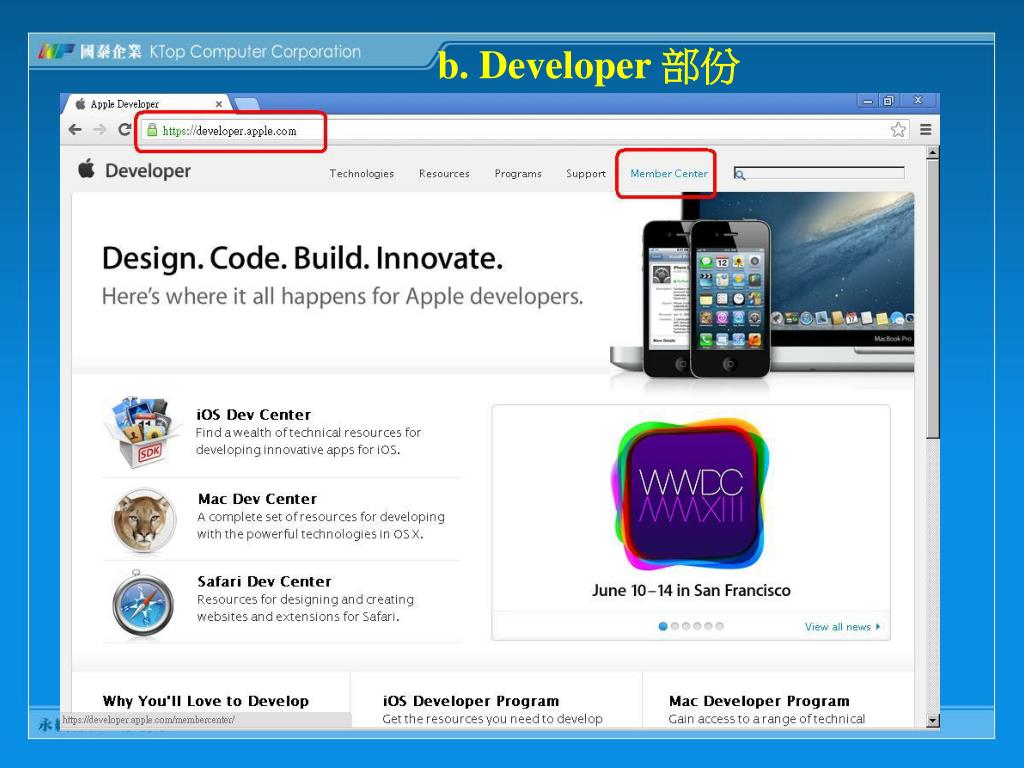Select the fifth news carousel dot
This screenshot has width=1024, height=768.
coord(708,626)
